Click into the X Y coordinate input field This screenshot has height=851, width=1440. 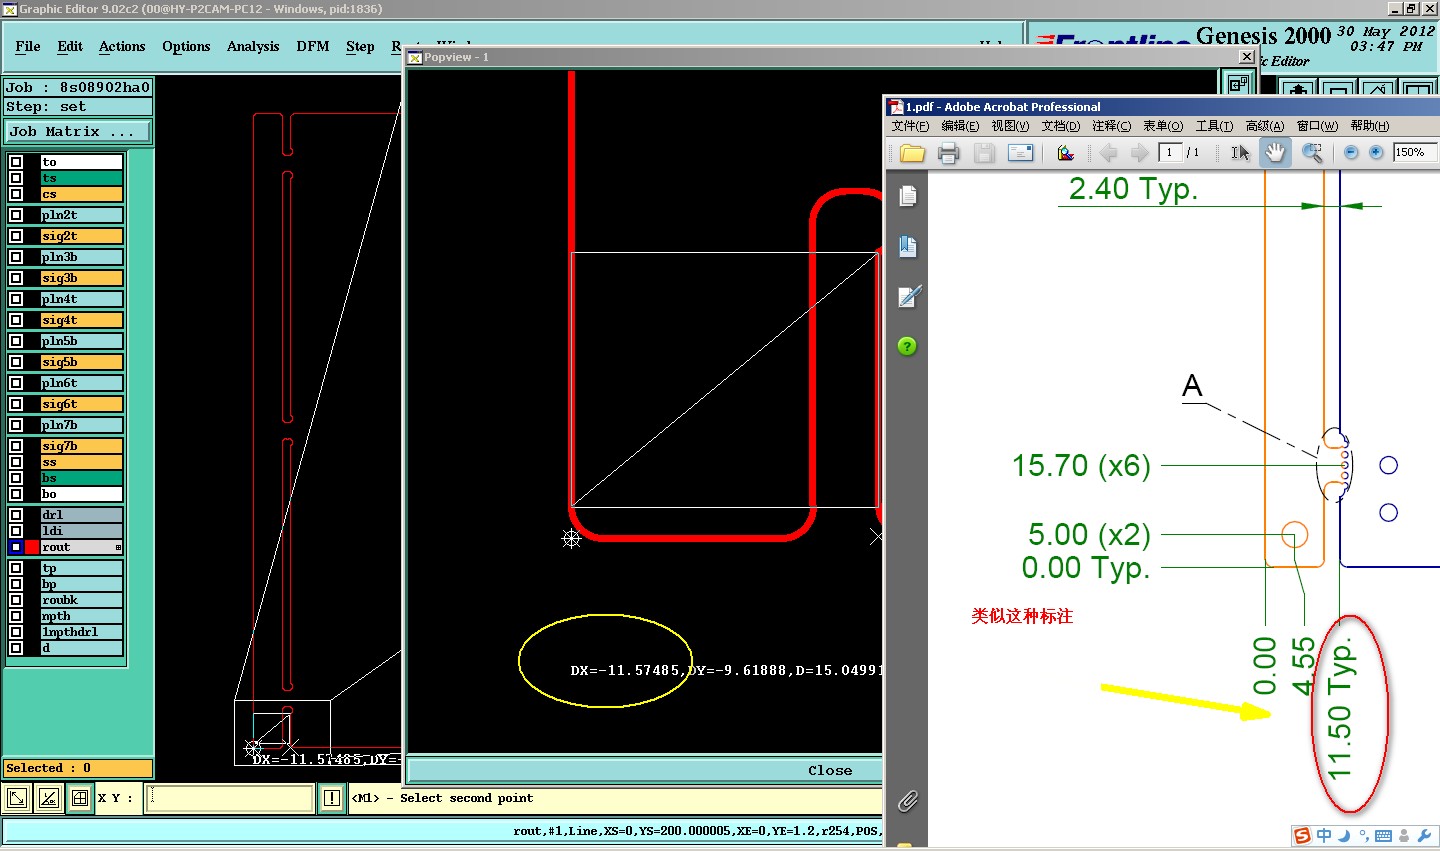coord(230,798)
